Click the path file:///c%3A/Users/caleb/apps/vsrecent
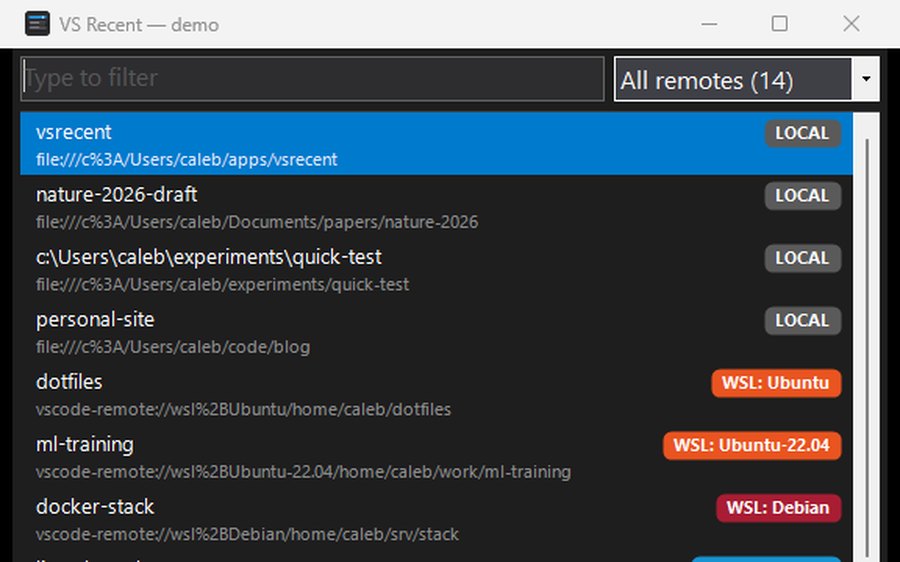This screenshot has height=562, width=900. tap(187, 160)
